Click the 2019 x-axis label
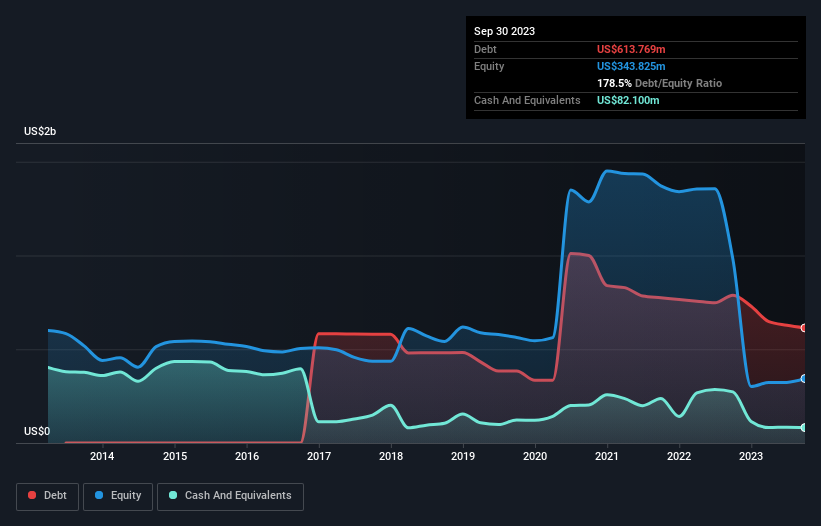 (x=463, y=456)
